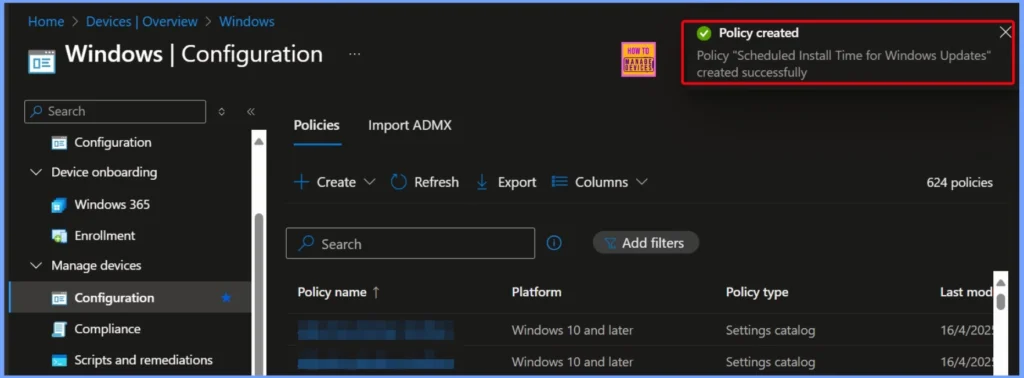Sort by Policy name column
The image size is (1024, 378).
pos(338,292)
